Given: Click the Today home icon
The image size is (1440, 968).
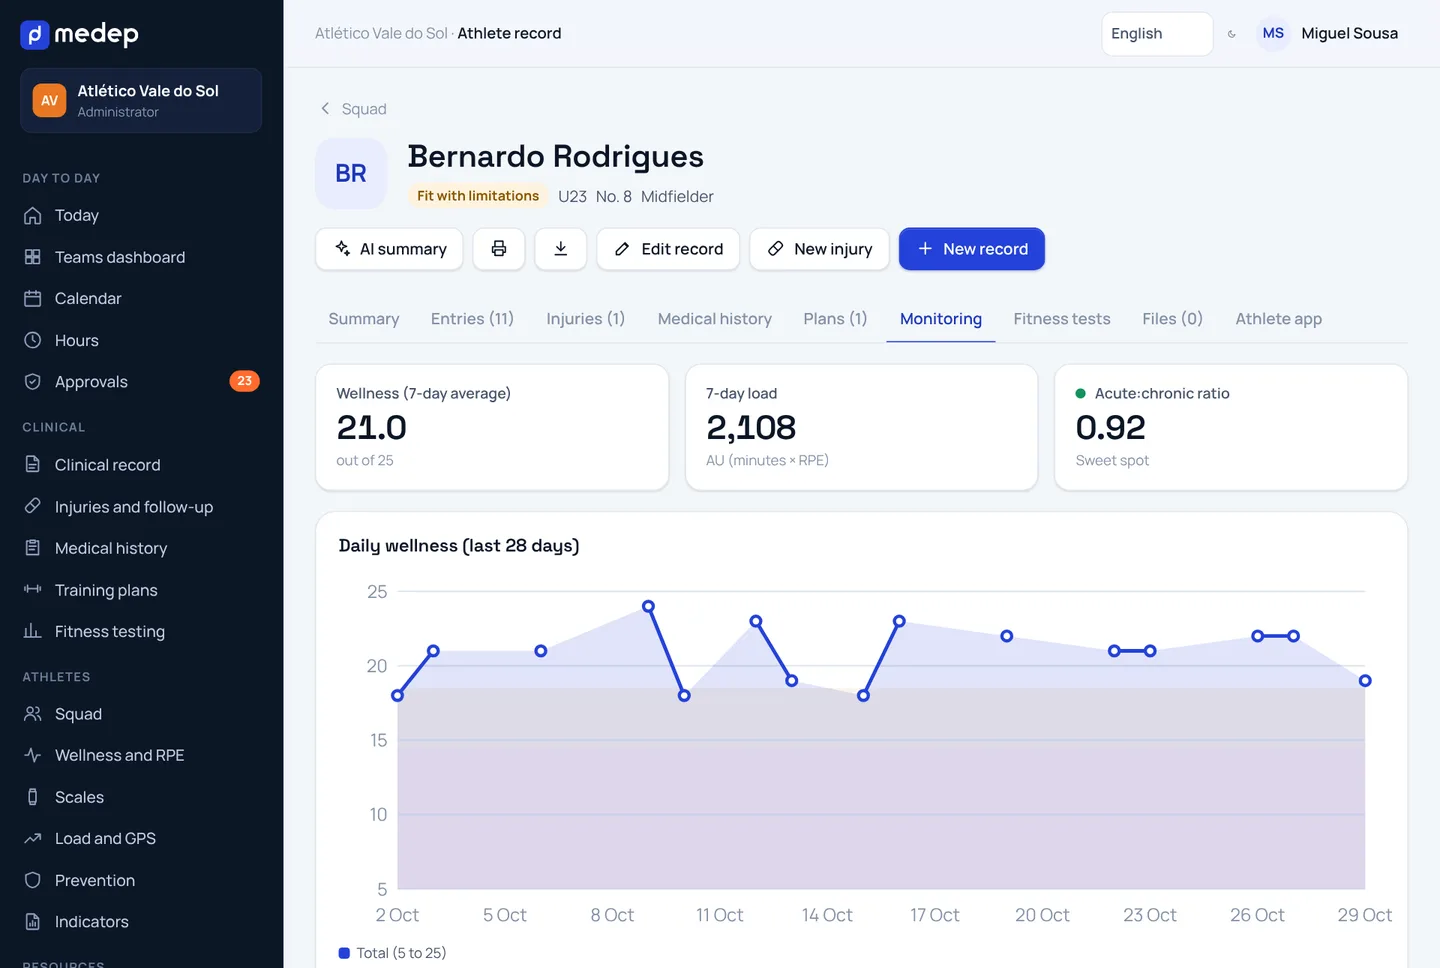Looking at the screenshot, I should [x=33, y=215].
